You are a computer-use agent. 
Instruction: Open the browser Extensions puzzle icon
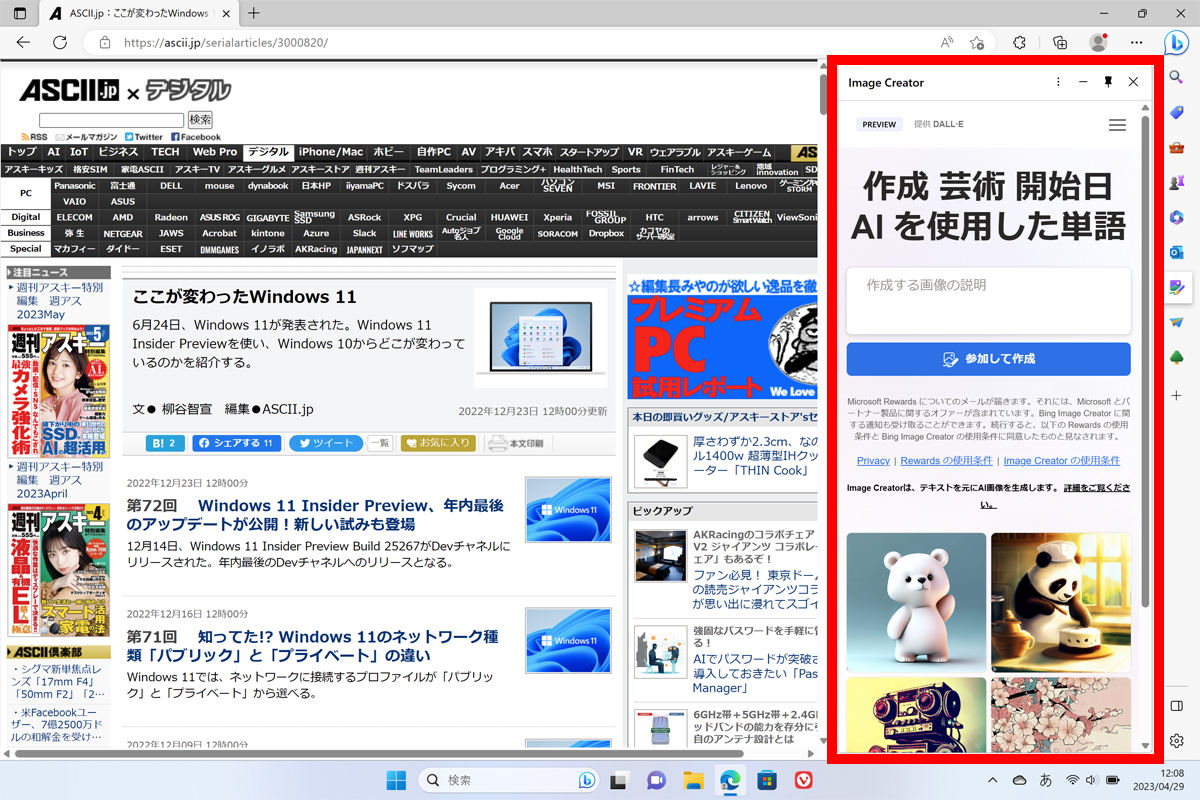coord(1019,43)
